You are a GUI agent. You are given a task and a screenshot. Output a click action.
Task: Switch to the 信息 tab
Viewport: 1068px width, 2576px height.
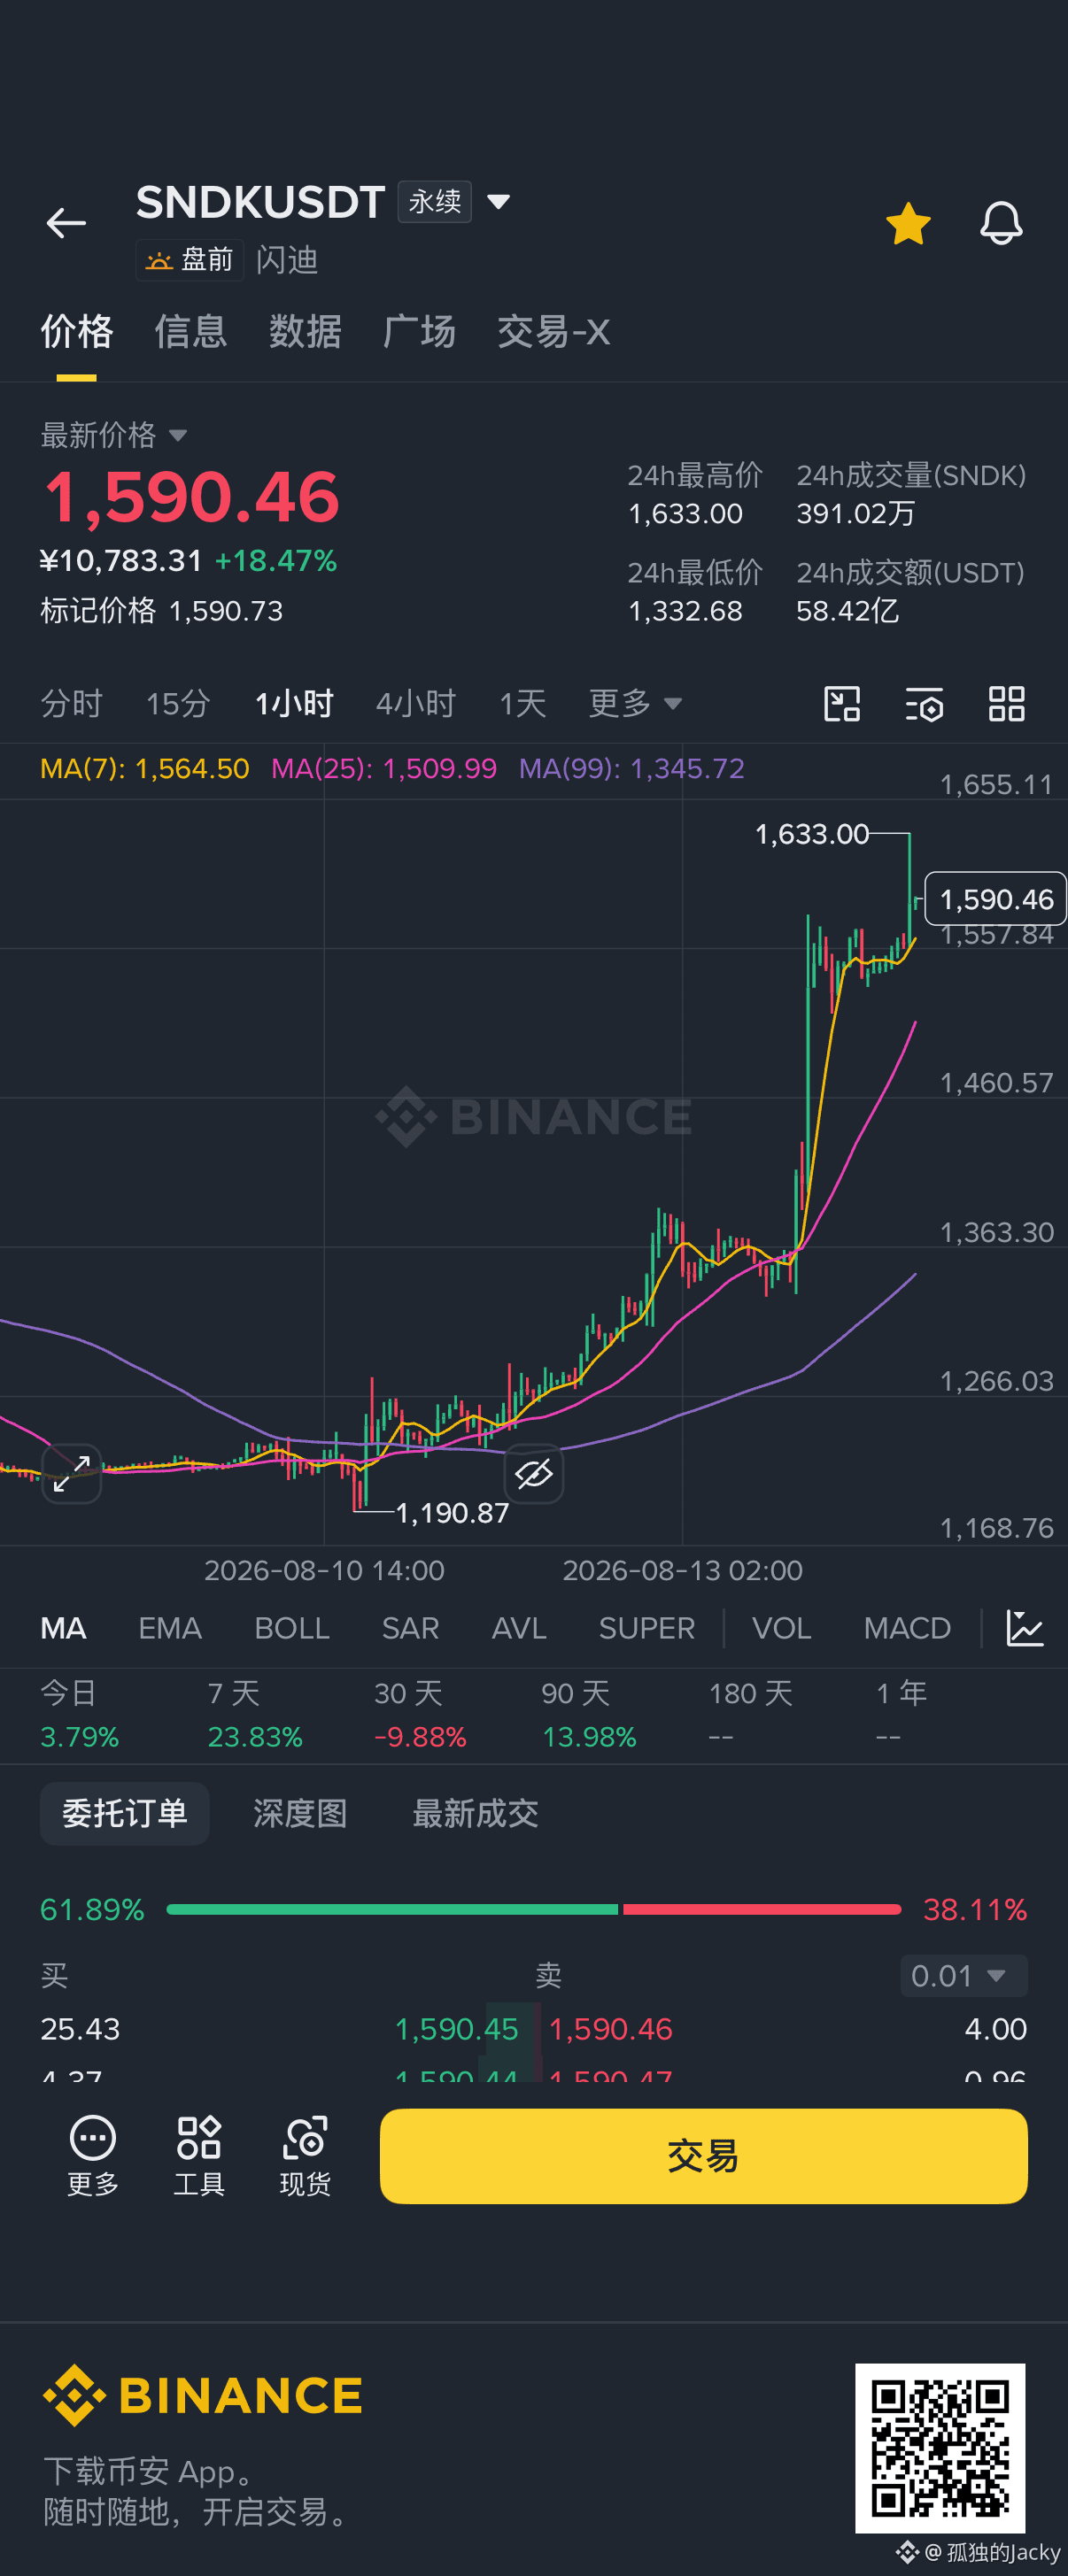[x=191, y=331]
